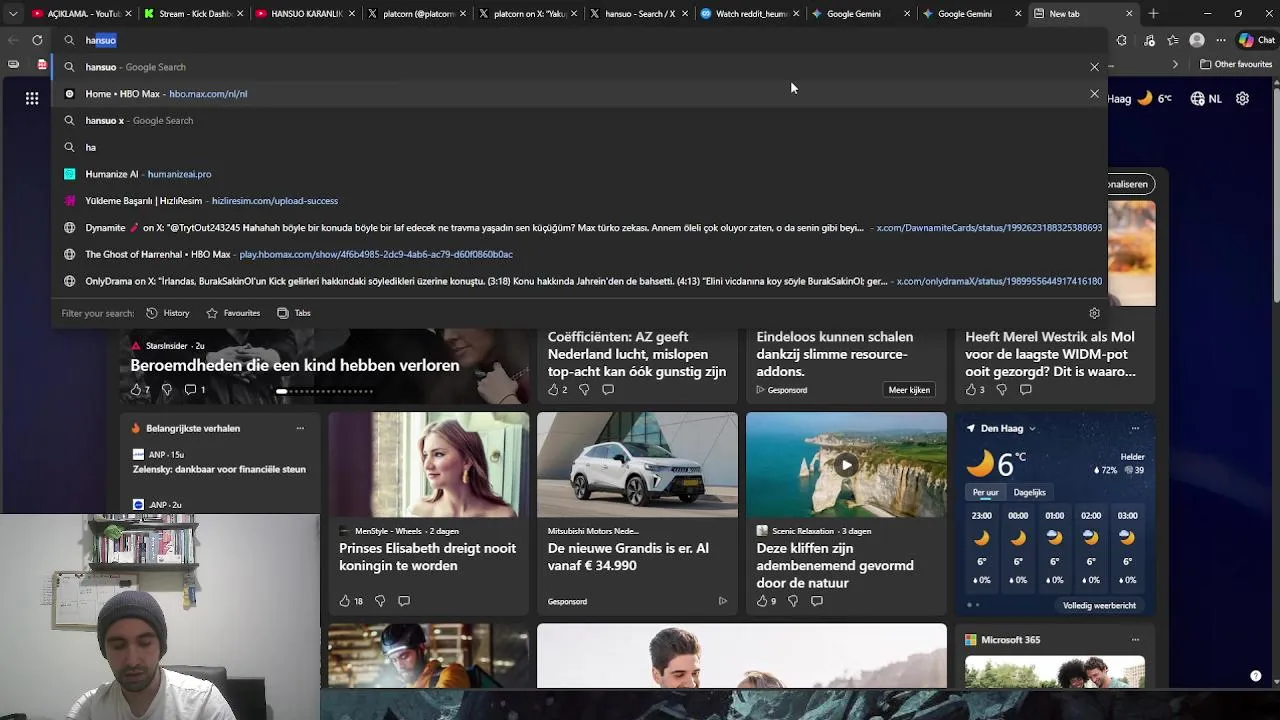1280x720 pixels.
Task: Play the cliffs video thumbnail
Action: (846, 465)
